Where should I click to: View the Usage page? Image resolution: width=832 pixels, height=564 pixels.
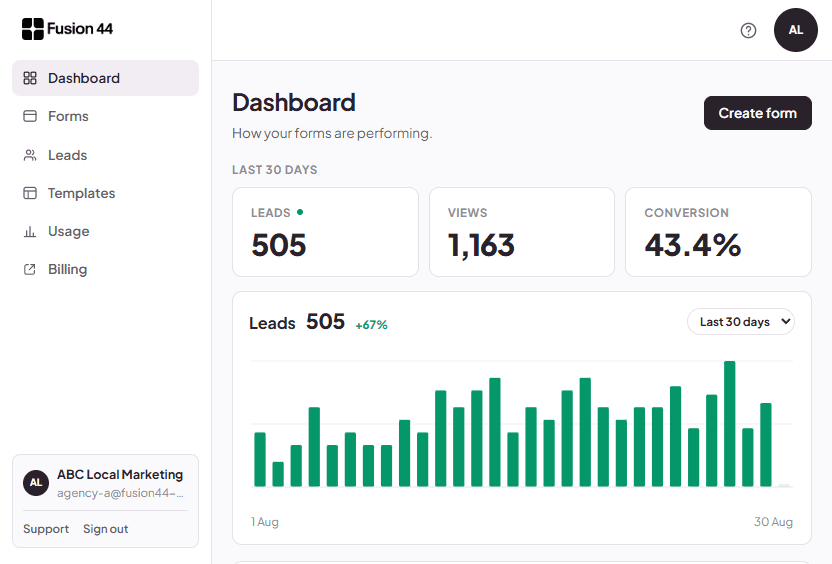(x=106, y=231)
